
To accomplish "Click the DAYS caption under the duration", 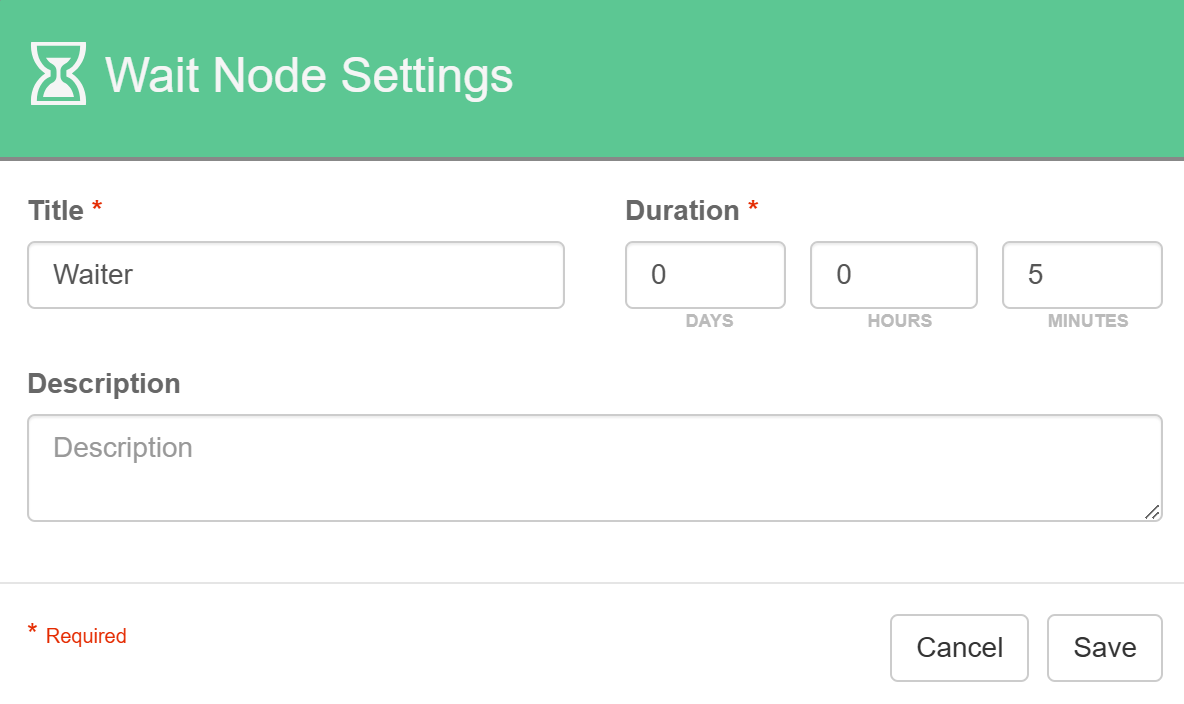I will click(709, 321).
